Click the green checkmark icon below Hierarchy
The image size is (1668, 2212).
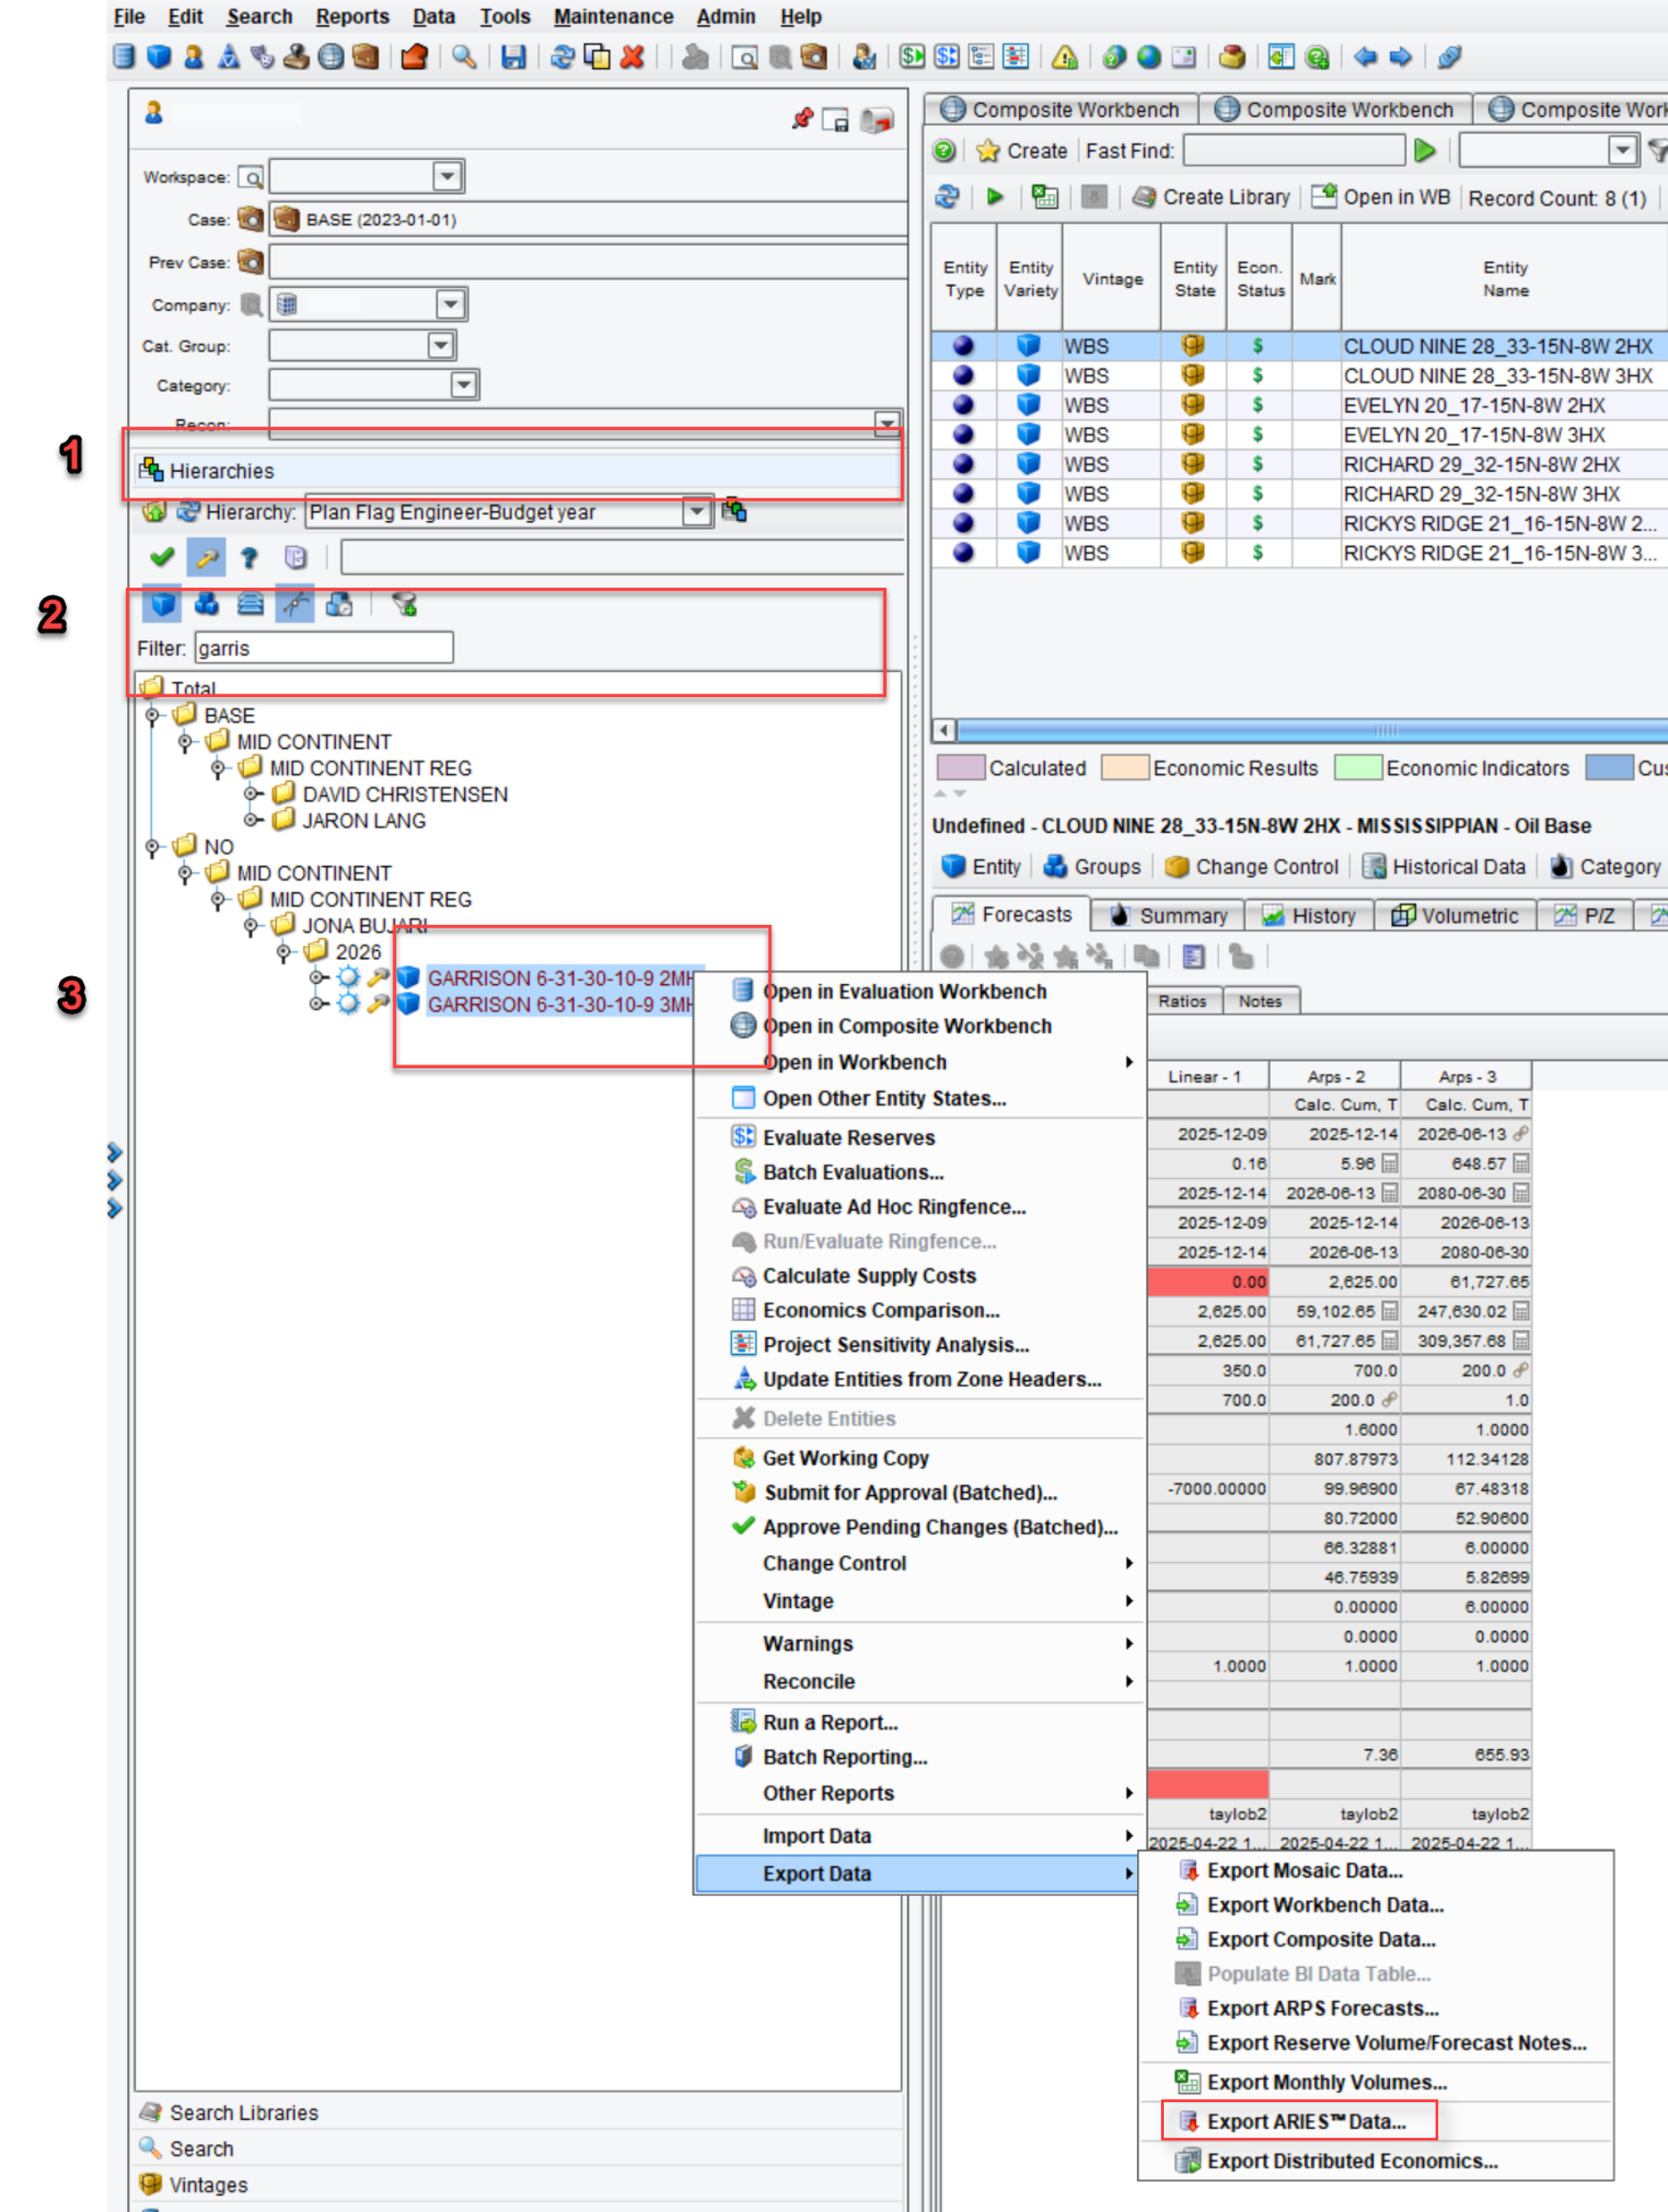[x=162, y=557]
